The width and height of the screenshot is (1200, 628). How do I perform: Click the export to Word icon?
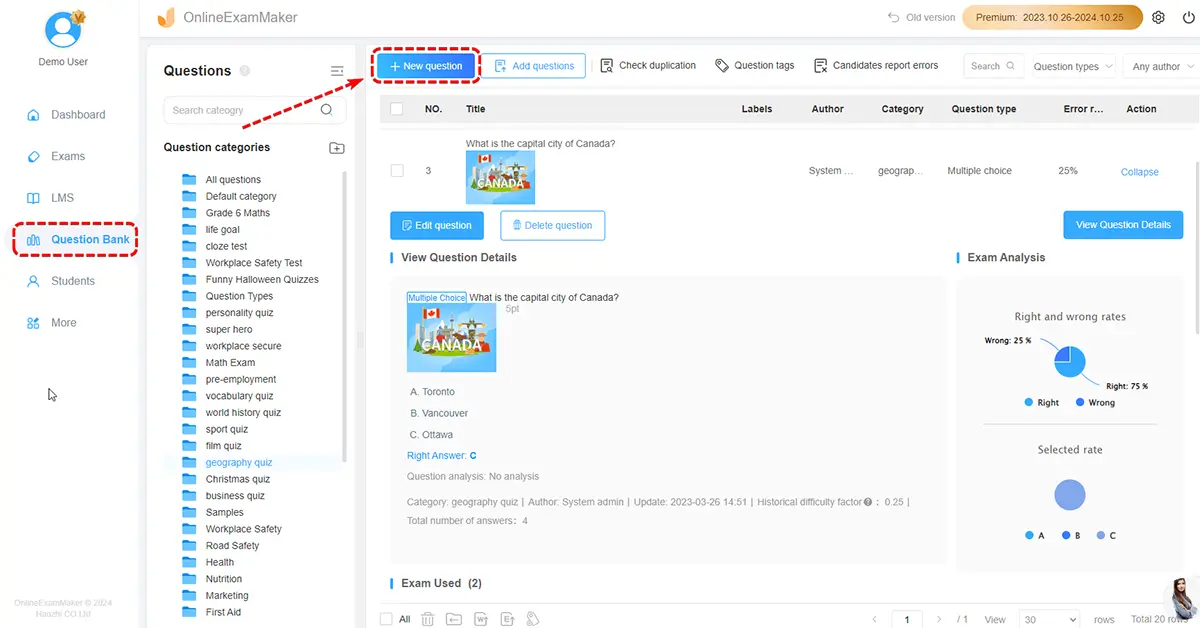[481, 619]
